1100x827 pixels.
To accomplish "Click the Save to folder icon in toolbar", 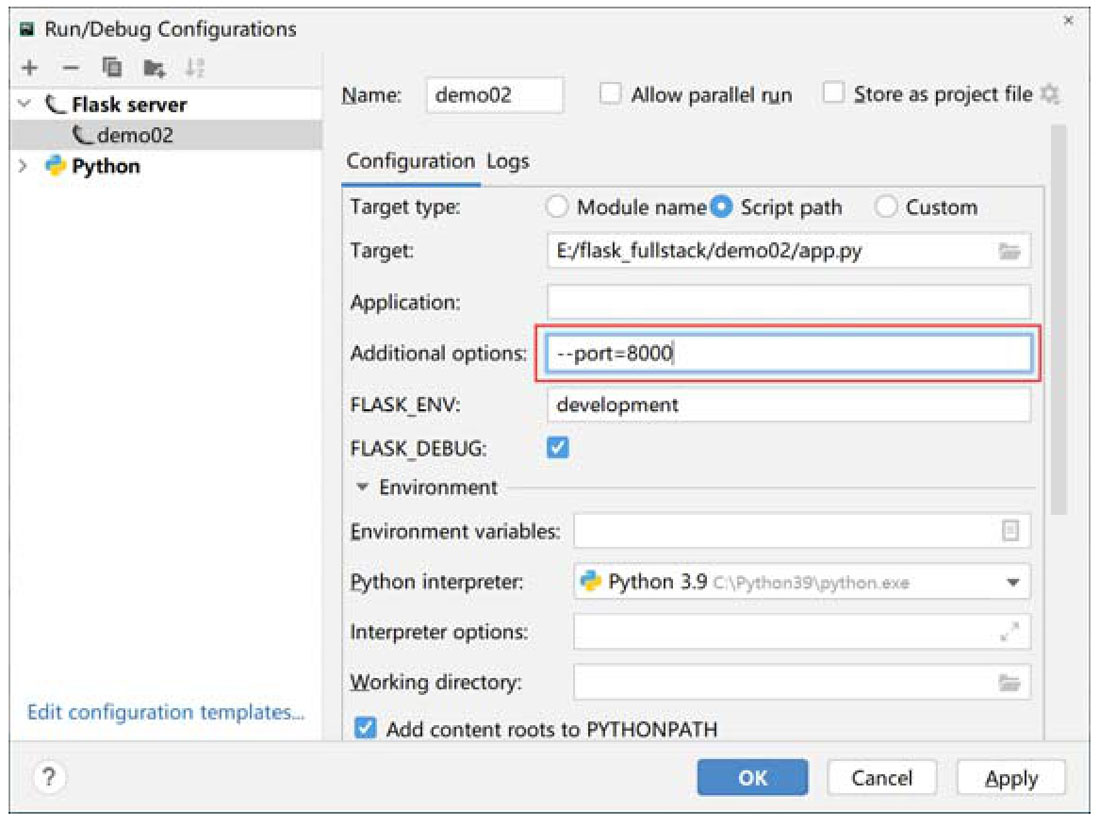I will 154,68.
